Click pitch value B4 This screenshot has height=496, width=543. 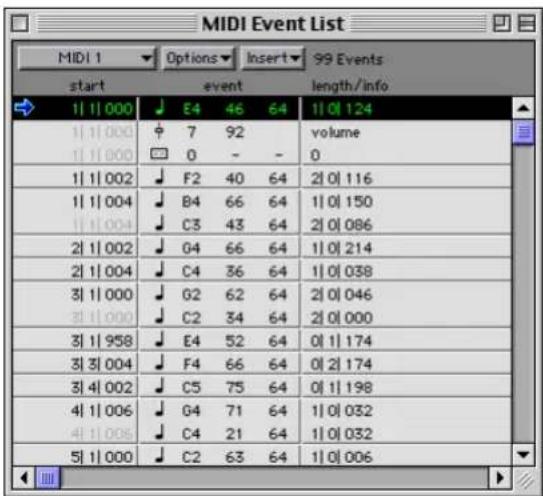[x=192, y=202]
